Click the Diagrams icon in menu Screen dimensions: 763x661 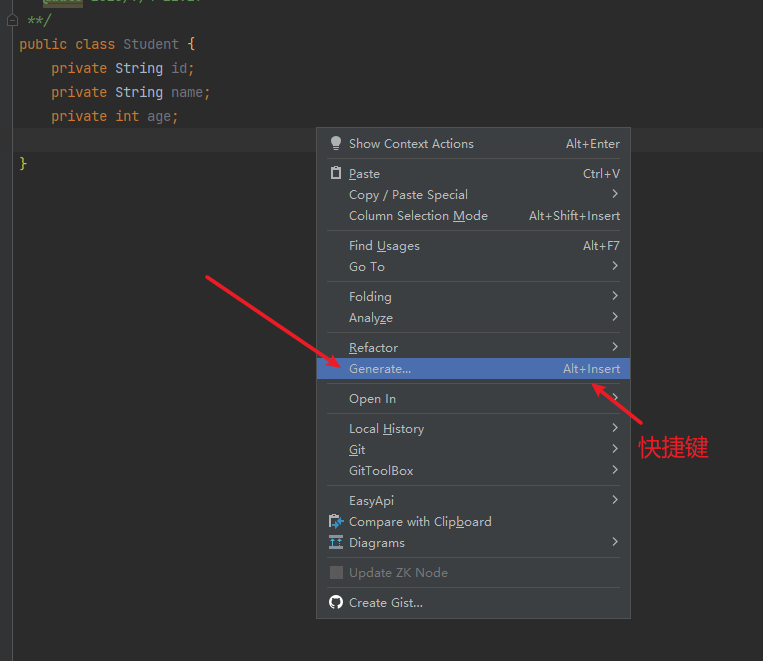(x=336, y=542)
